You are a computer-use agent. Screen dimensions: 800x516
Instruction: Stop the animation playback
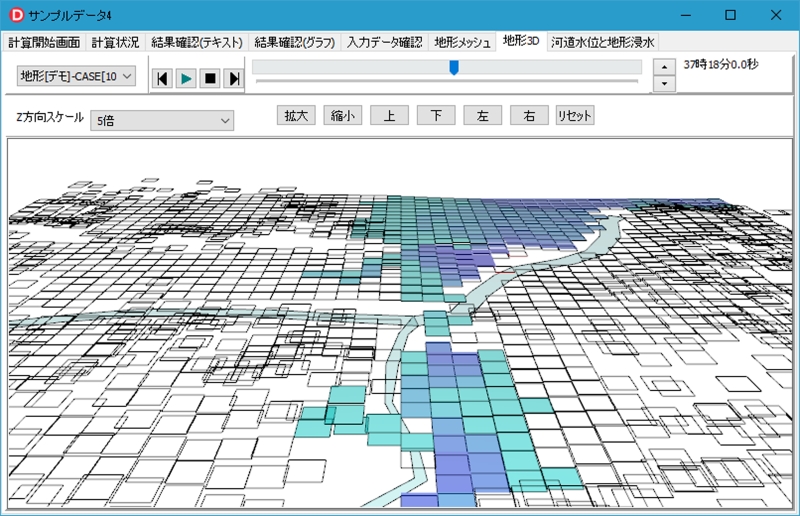210,78
